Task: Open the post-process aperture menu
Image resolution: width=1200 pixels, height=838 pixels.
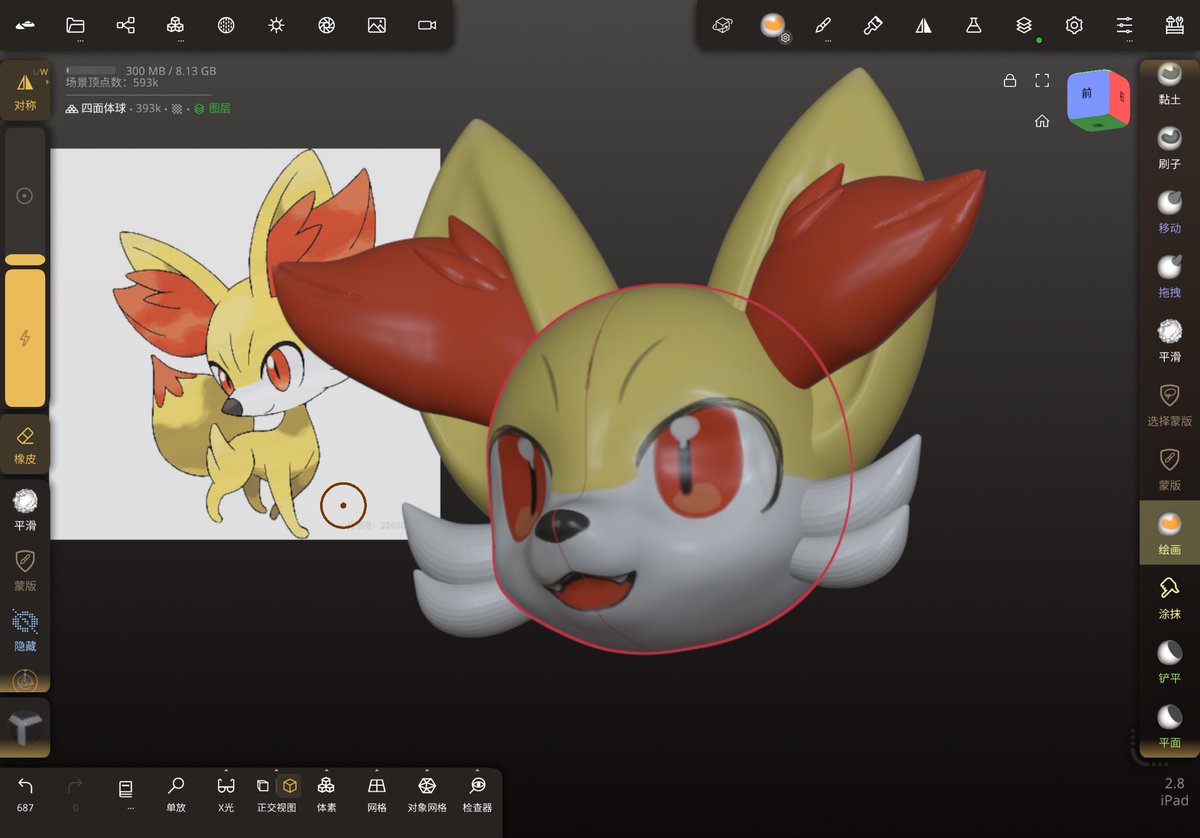Action: tap(326, 25)
